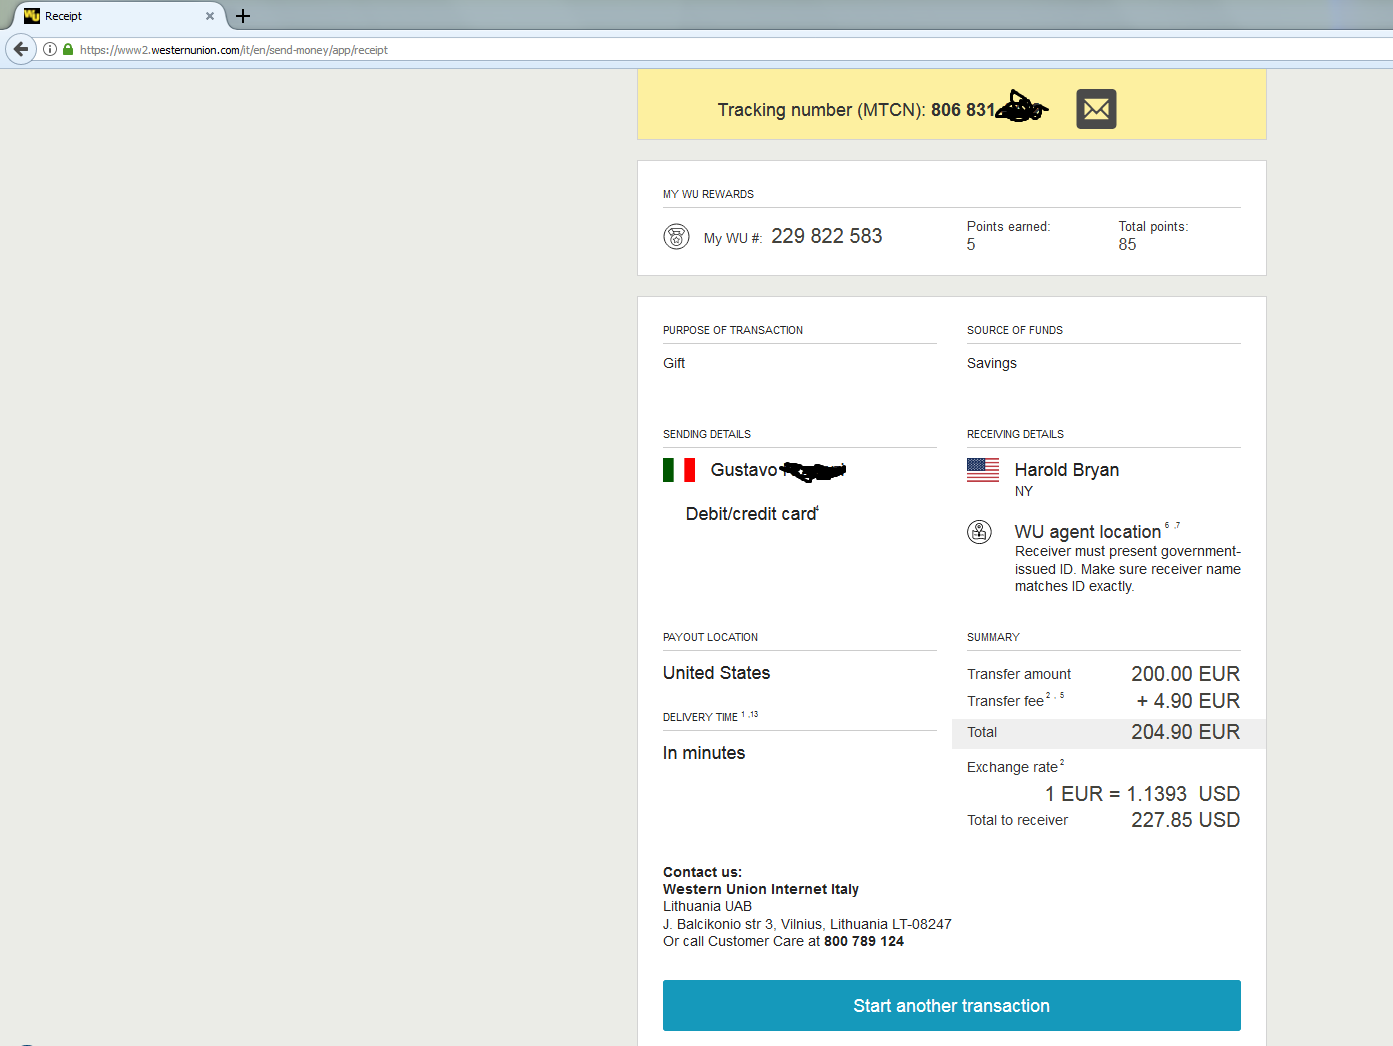Click Western Union Internet Italy text
Image resolution: width=1393 pixels, height=1046 pixels.
pos(761,889)
